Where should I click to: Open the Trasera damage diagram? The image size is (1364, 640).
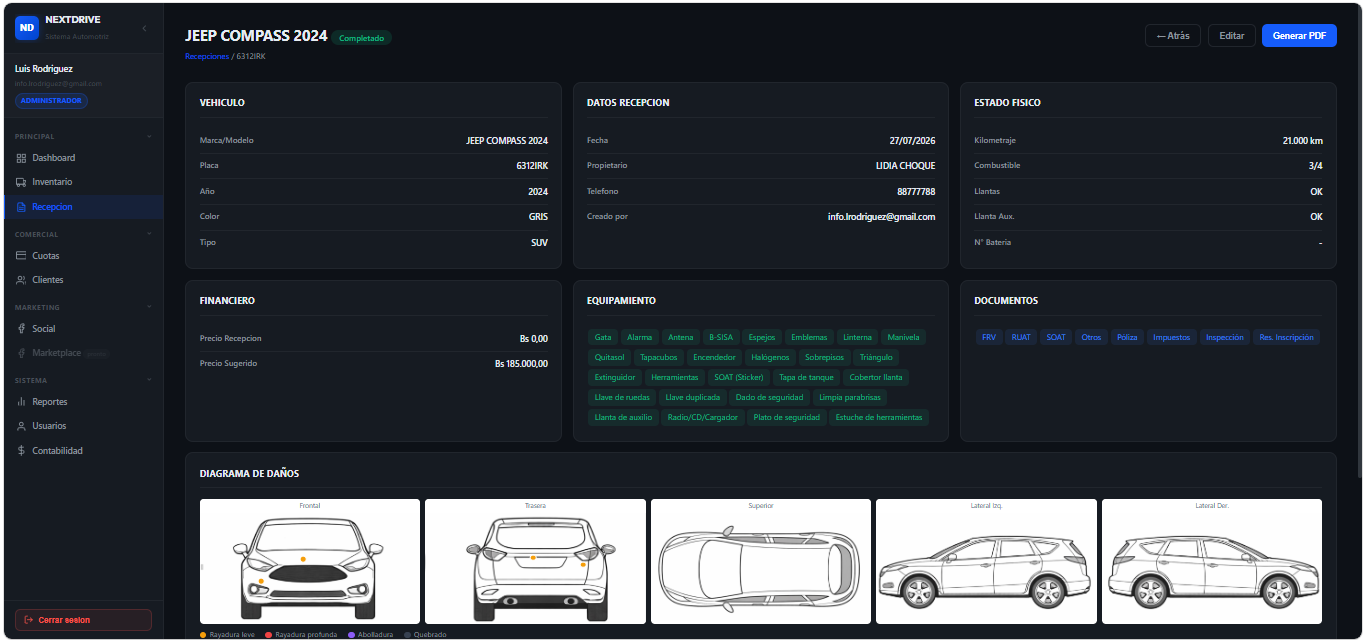(535, 561)
